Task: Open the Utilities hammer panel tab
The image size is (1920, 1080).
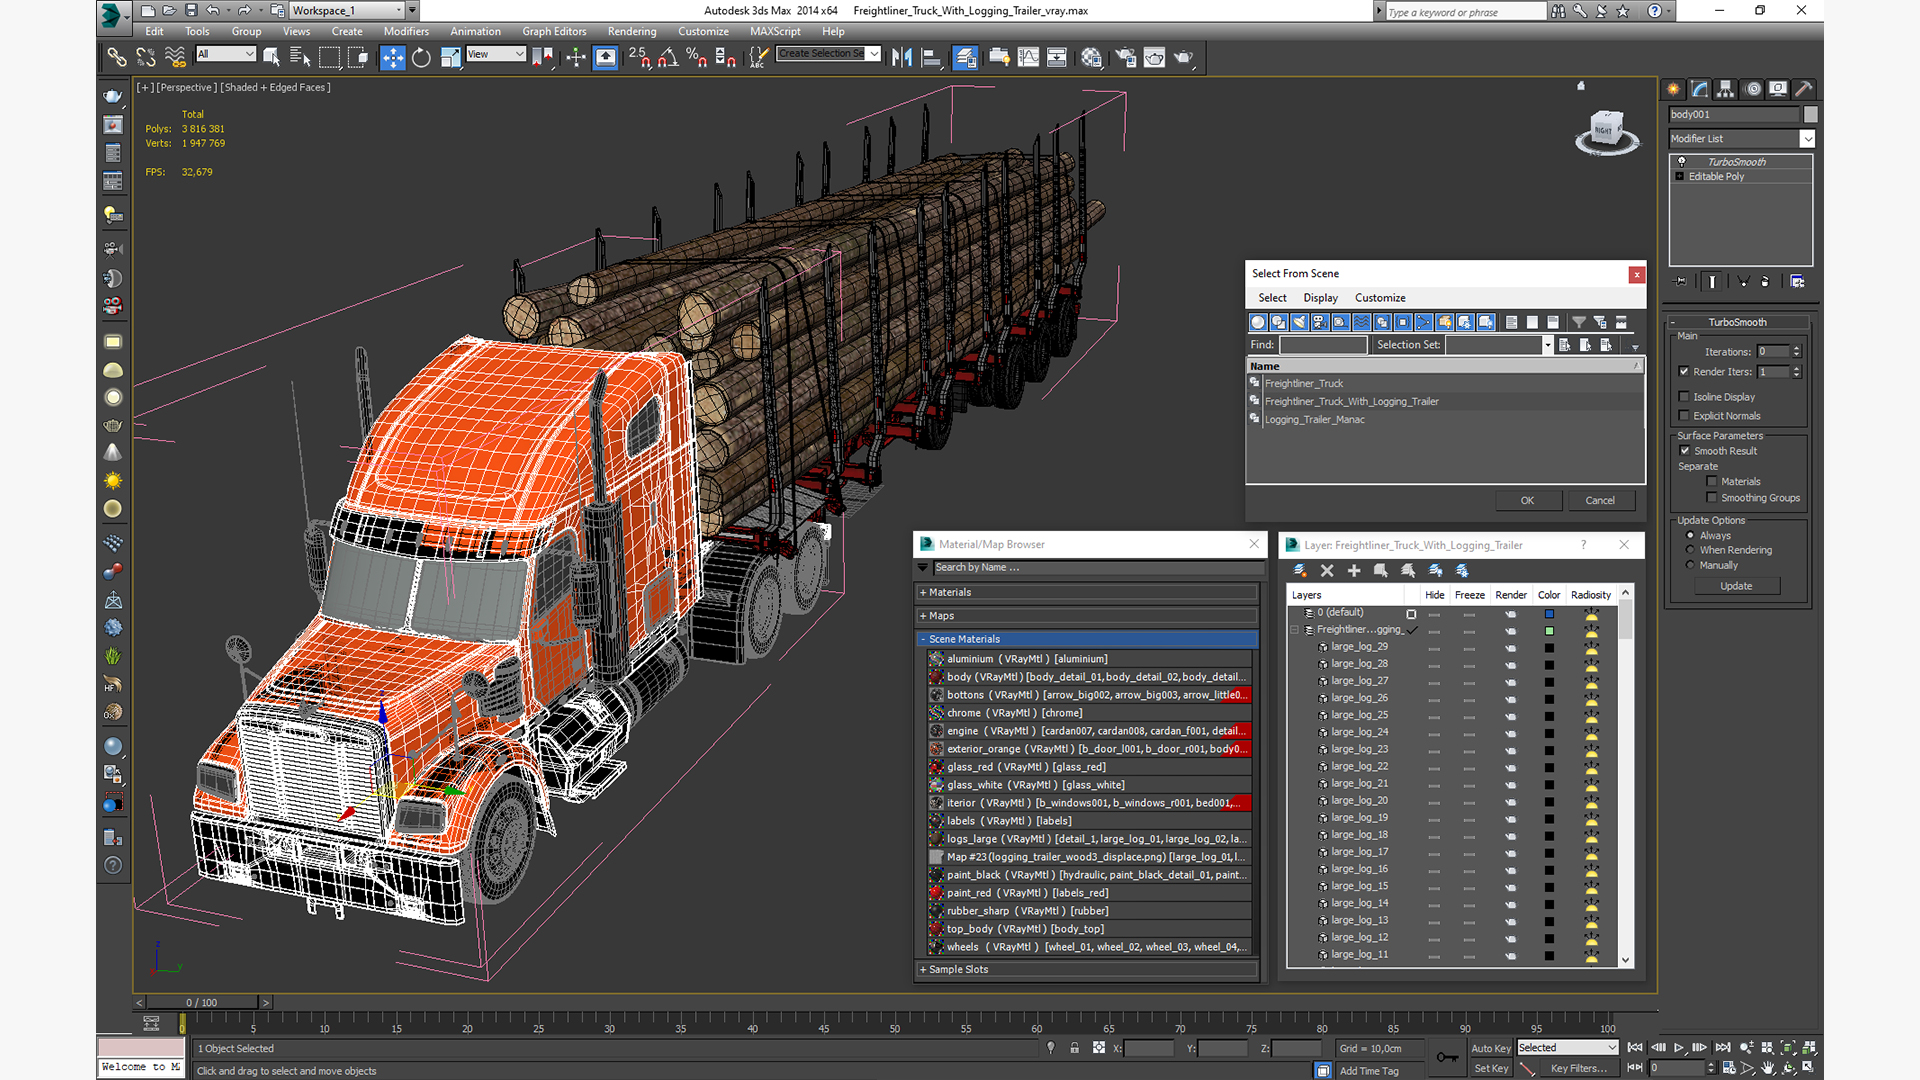Action: click(1804, 89)
